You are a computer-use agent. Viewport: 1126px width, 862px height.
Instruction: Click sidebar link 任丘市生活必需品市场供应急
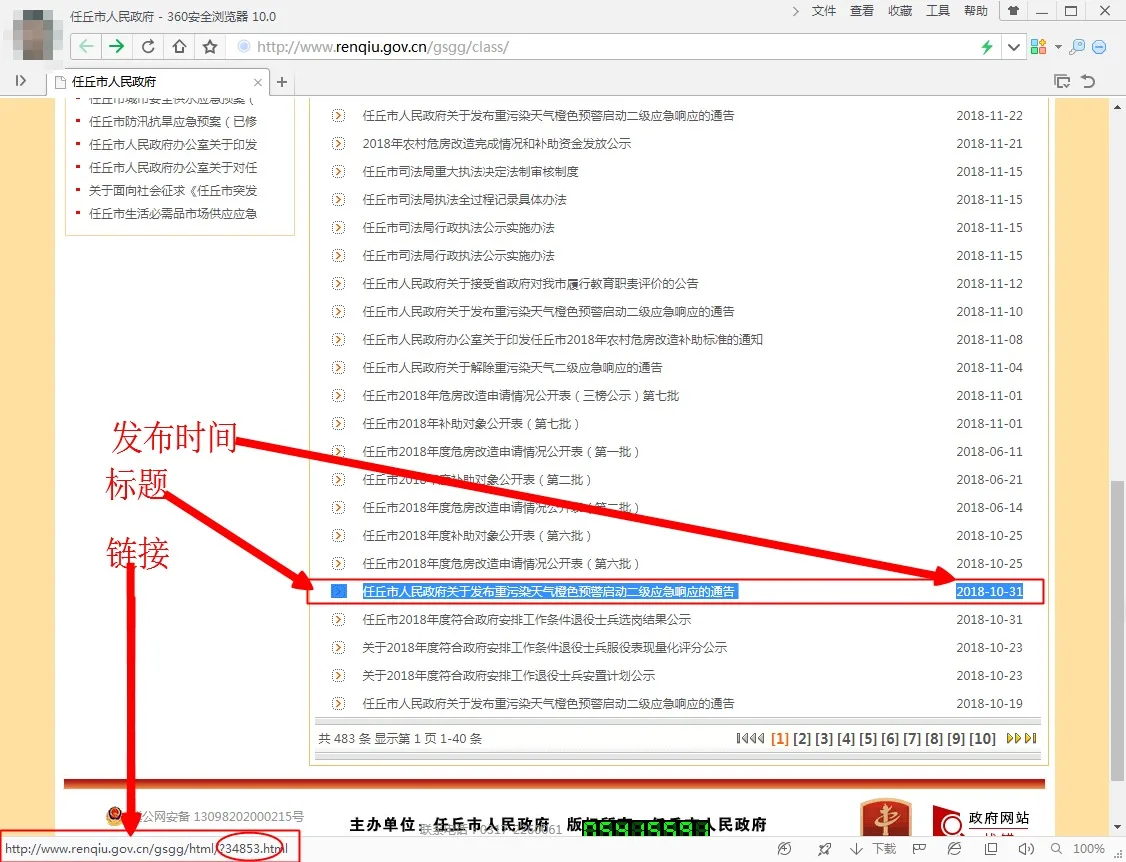[x=172, y=213]
